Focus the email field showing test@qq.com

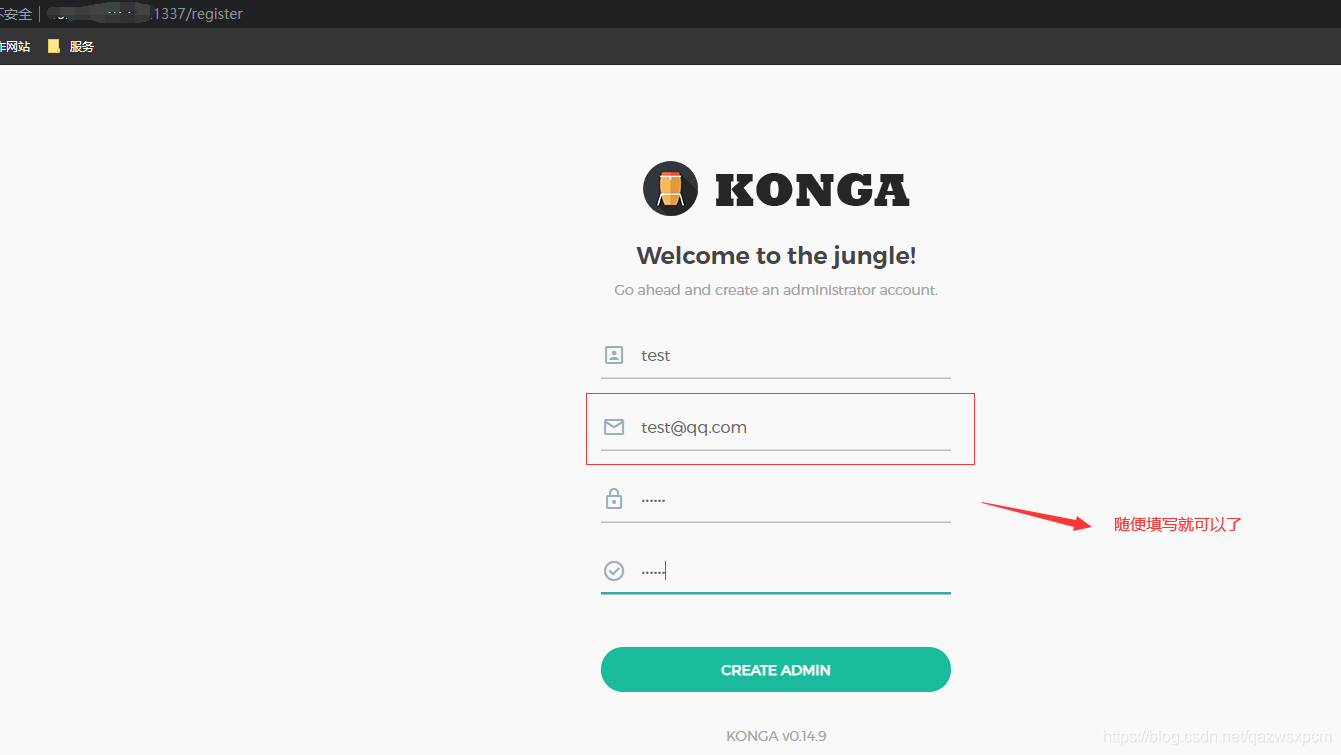click(775, 428)
